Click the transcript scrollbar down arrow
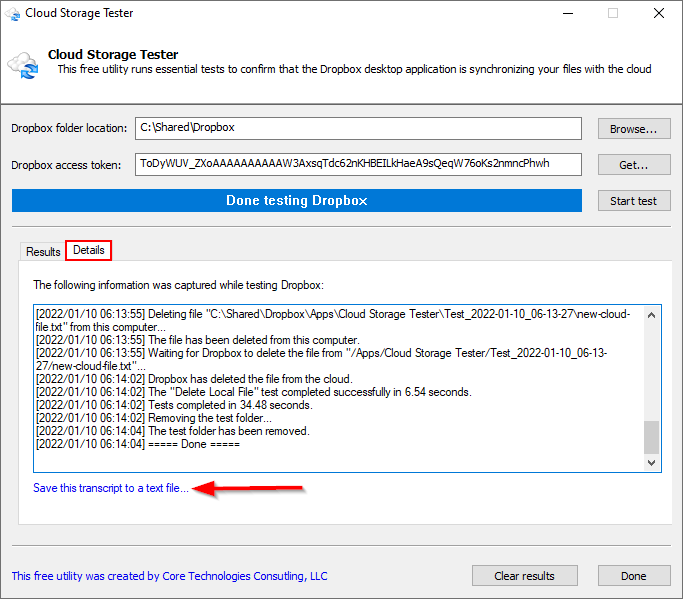The image size is (683, 599). (652, 463)
